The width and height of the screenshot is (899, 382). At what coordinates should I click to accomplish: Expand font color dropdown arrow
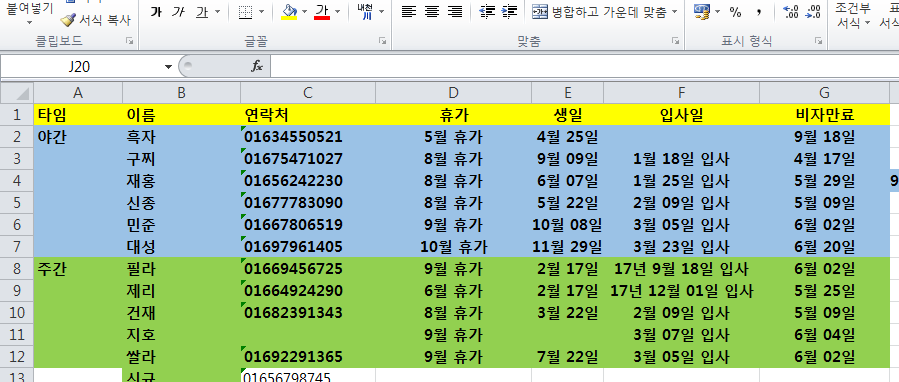coord(337,11)
